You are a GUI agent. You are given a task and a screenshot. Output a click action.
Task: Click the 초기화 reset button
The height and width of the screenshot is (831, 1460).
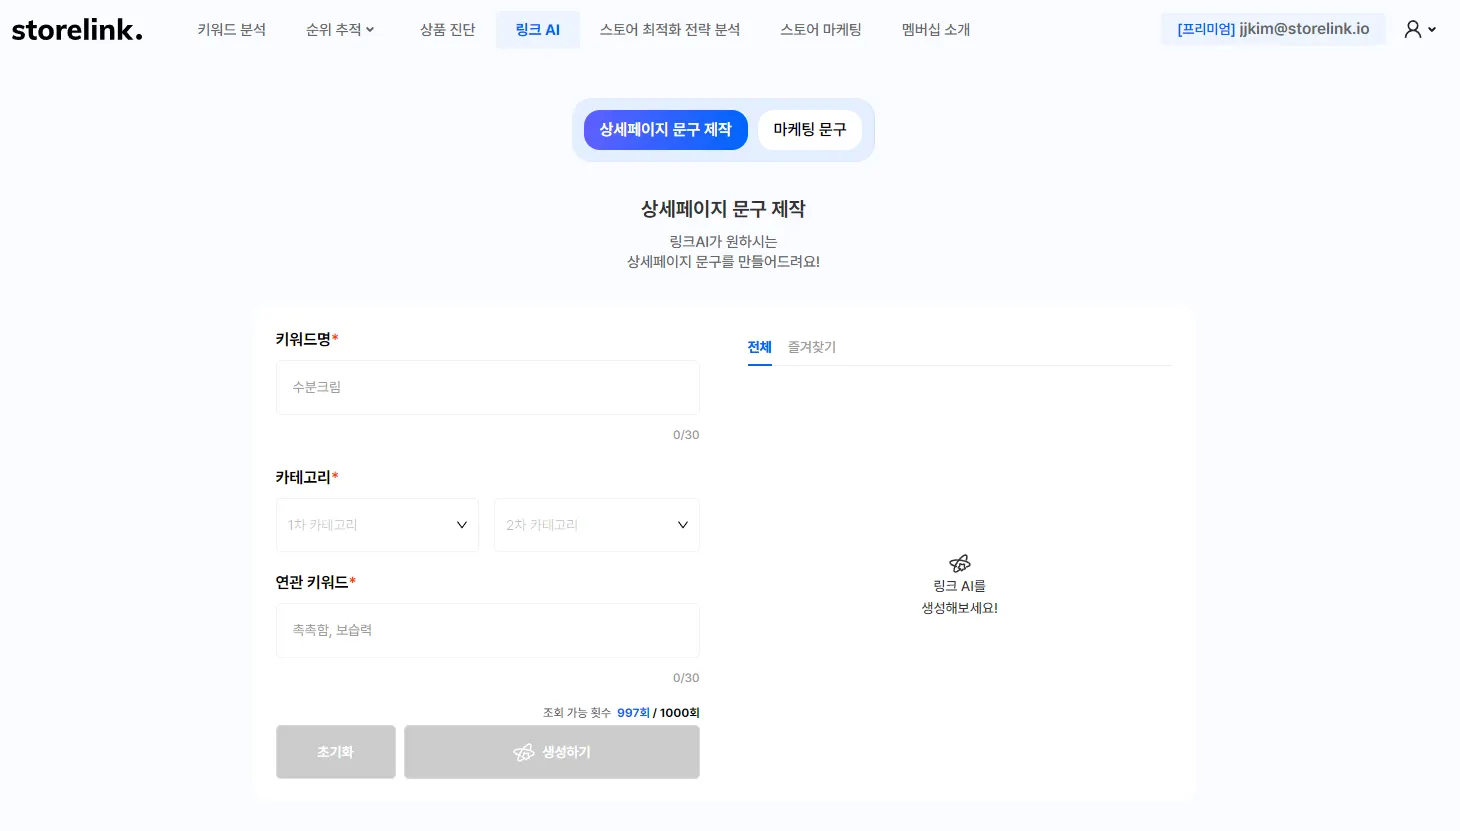[x=336, y=752]
